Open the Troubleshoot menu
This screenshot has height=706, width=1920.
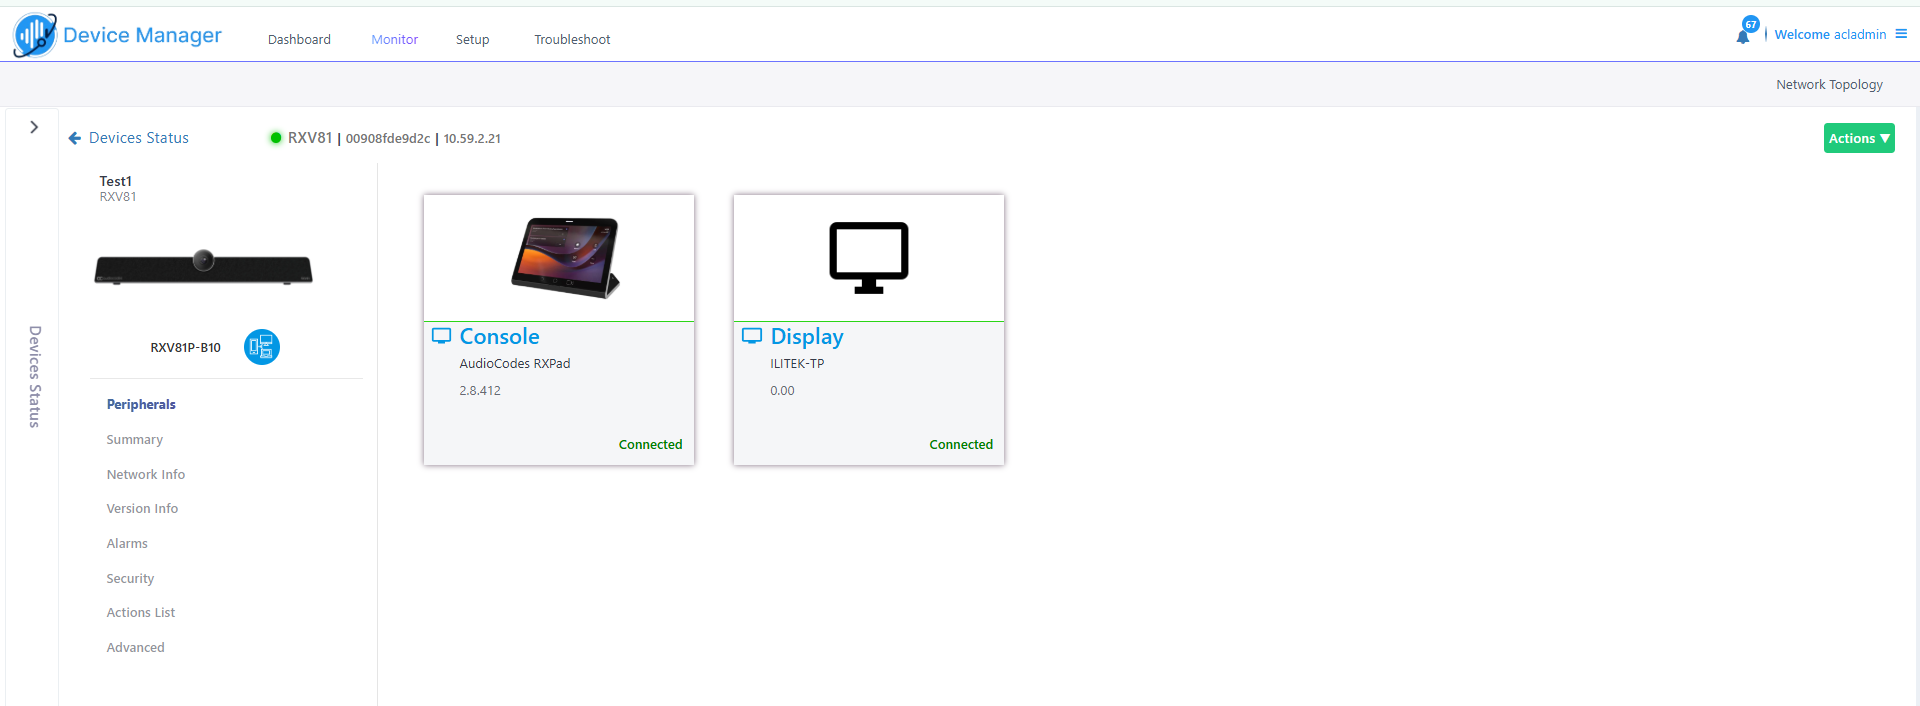click(x=572, y=39)
